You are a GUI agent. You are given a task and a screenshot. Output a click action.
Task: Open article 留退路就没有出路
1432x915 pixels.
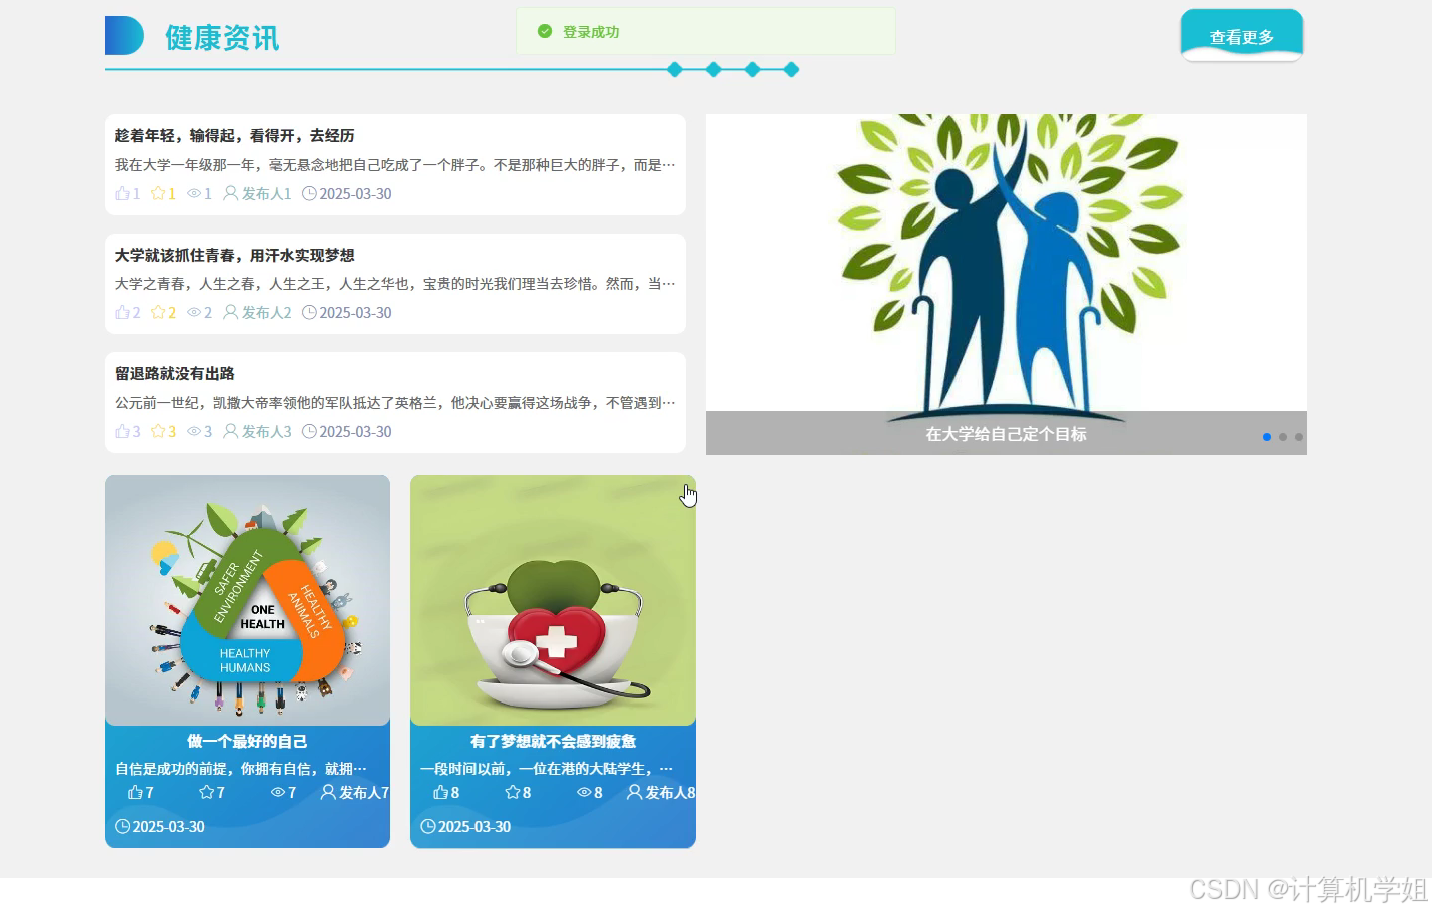(x=174, y=374)
